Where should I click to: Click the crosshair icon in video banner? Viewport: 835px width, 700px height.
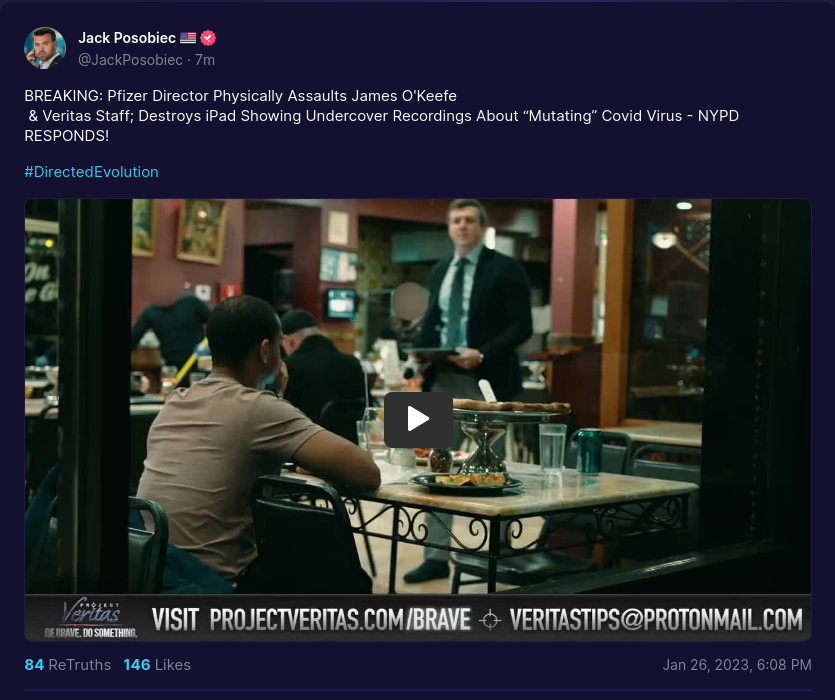click(490, 621)
